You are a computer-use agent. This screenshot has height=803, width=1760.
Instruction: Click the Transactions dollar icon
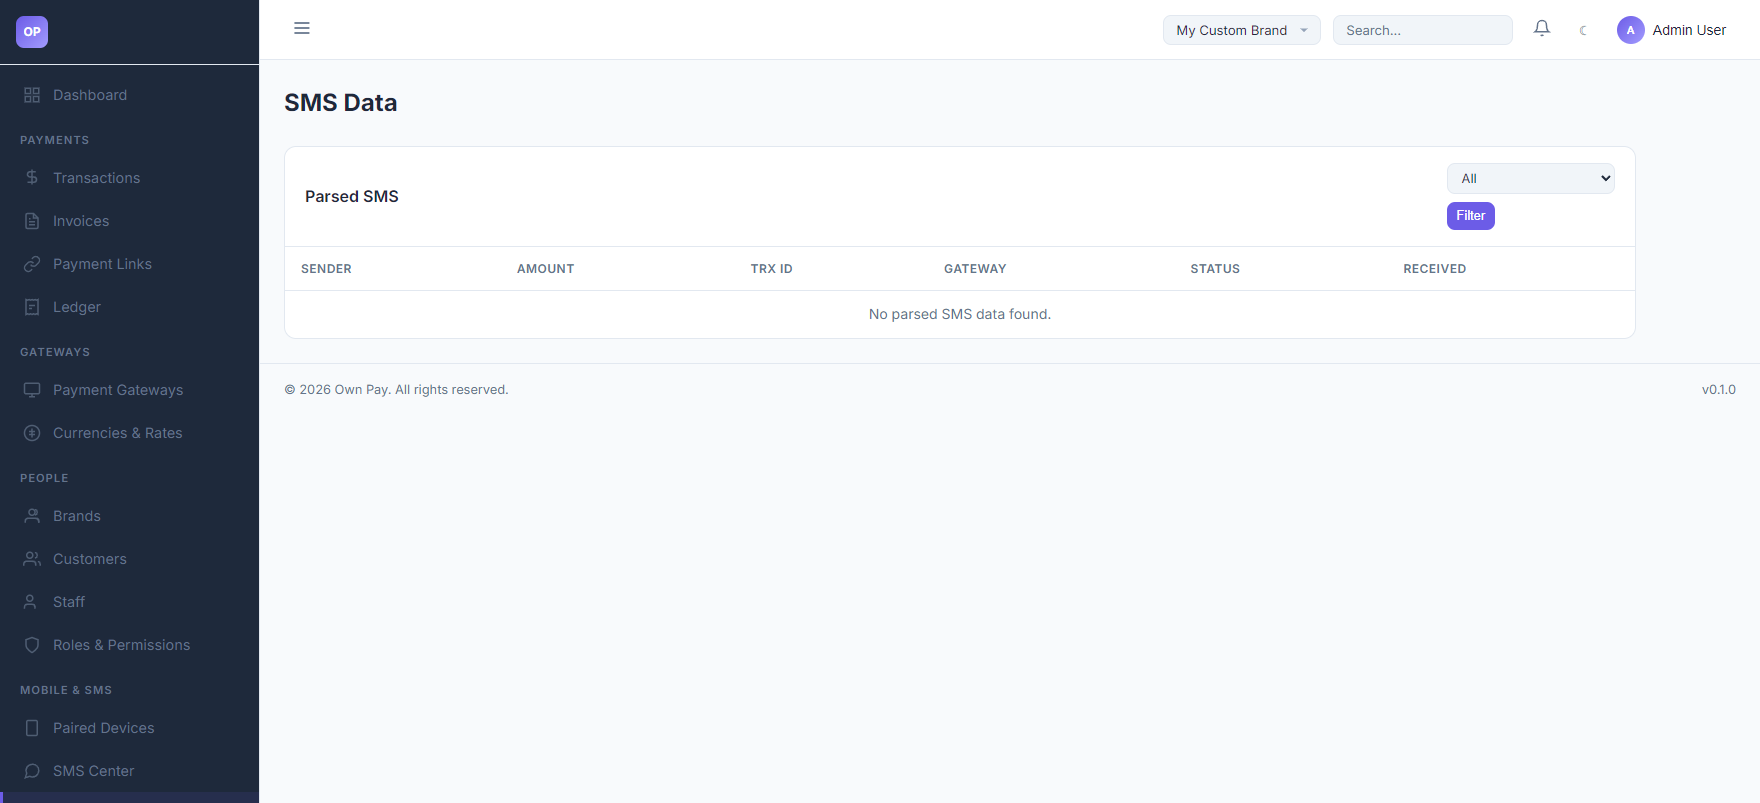click(32, 177)
